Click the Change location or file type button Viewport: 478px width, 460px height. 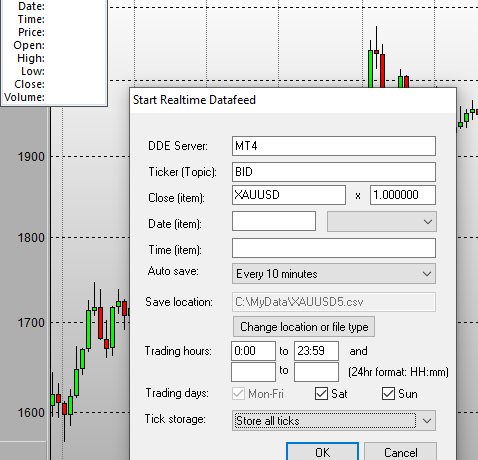coord(304,327)
